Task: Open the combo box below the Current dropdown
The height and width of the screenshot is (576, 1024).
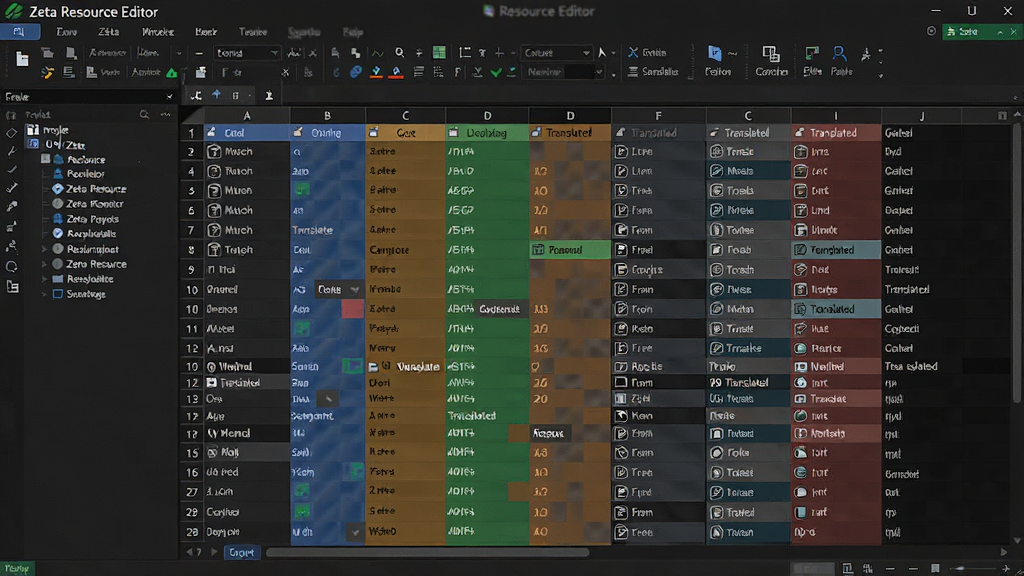Action: [564, 72]
